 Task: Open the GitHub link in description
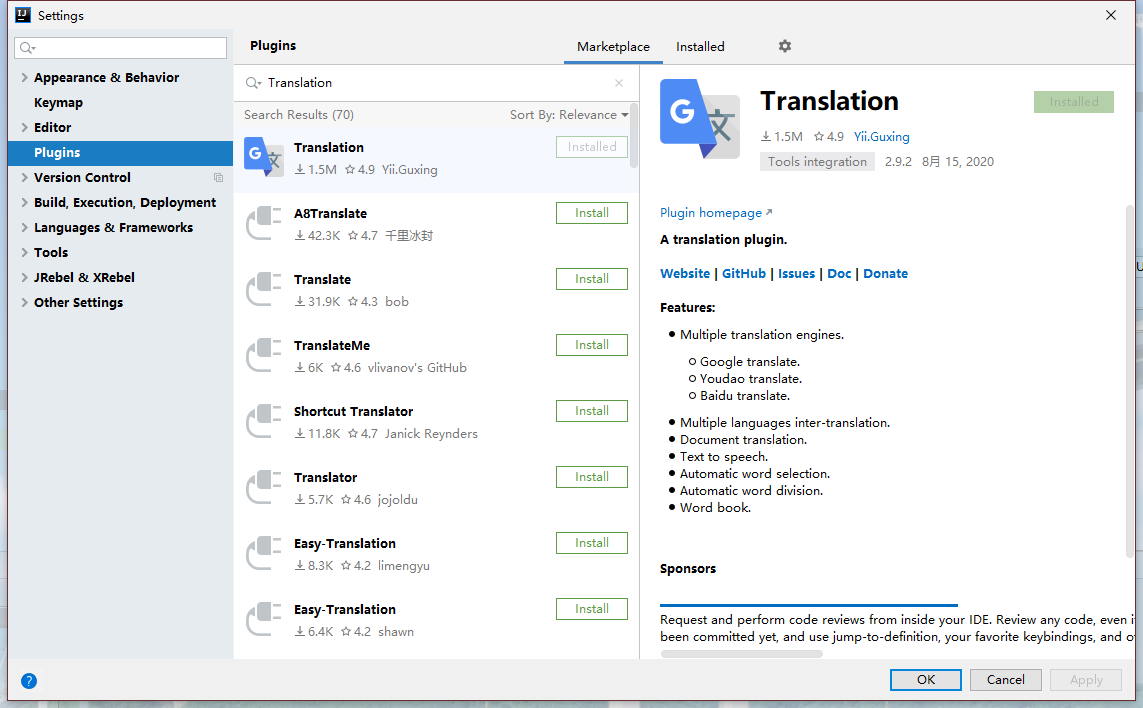pyautogui.click(x=743, y=274)
